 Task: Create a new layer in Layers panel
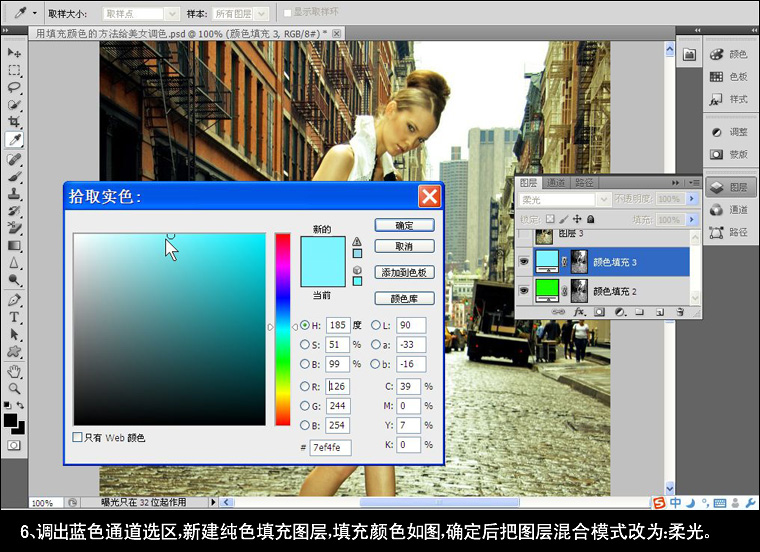660,312
